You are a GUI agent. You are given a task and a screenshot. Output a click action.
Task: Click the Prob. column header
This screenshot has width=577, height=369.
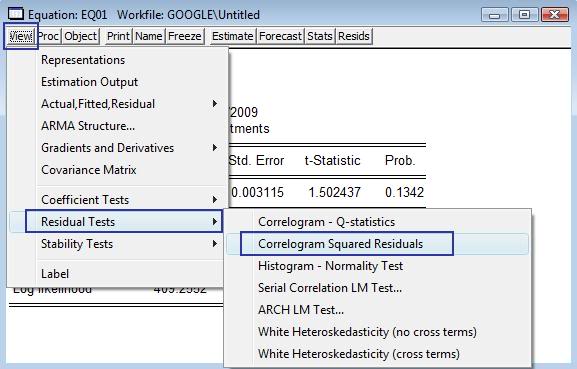(x=400, y=160)
